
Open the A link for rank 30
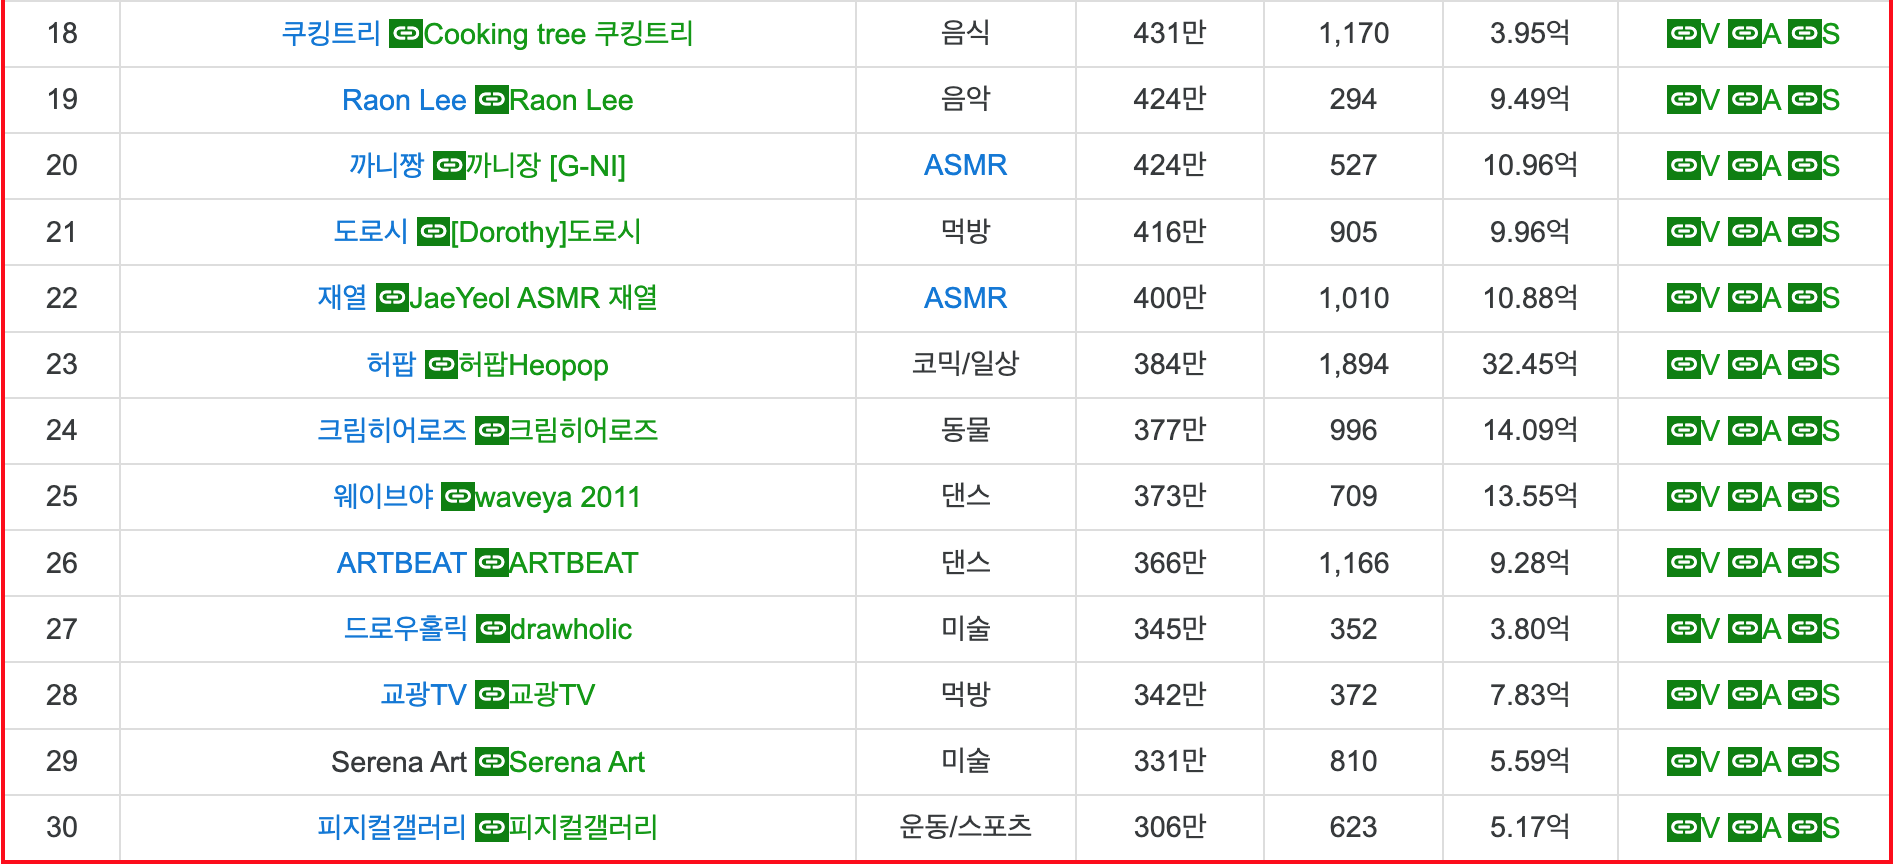[x=1754, y=828]
